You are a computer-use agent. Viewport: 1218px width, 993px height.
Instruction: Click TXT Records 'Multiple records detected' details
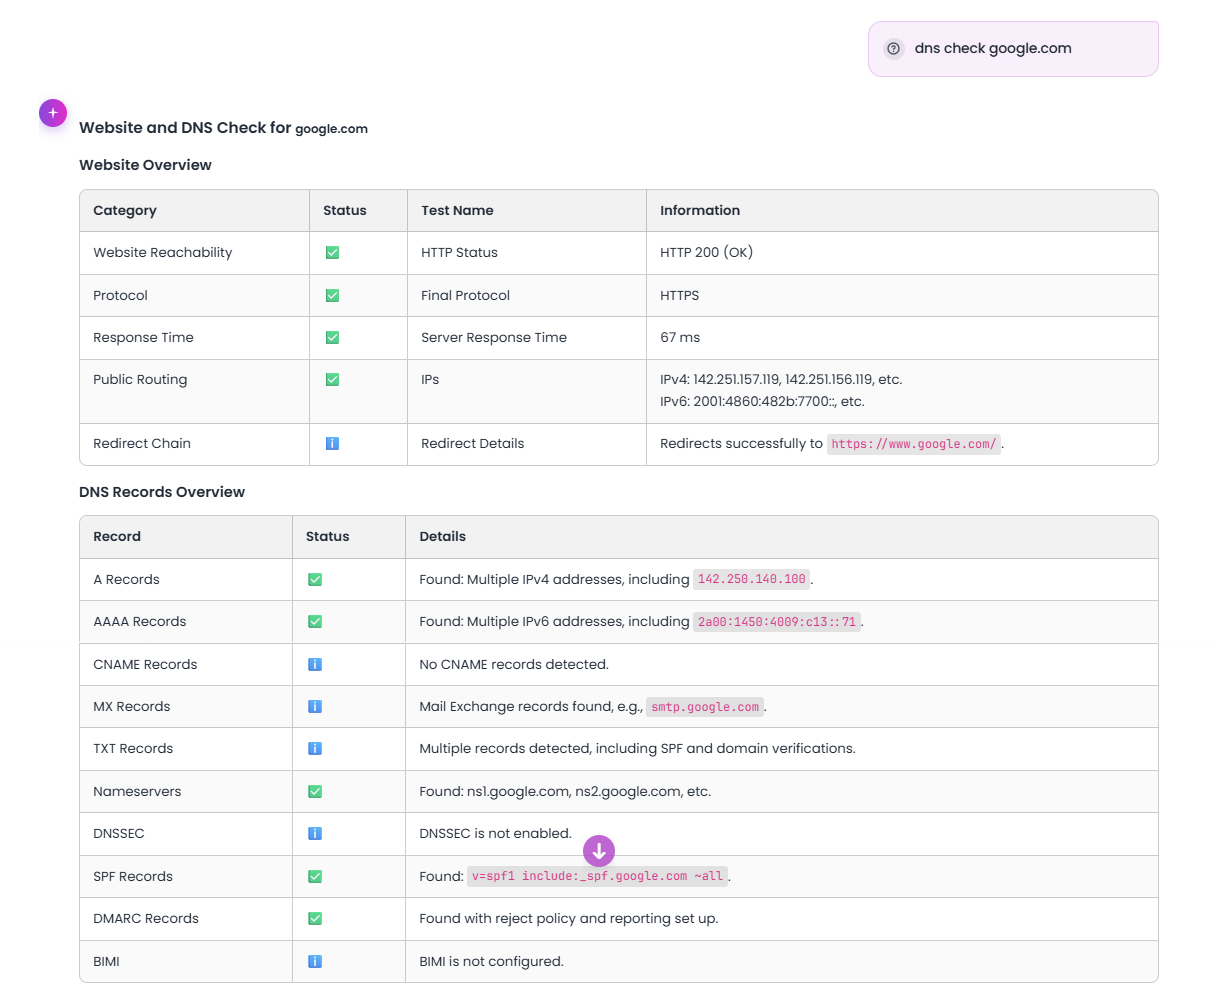pyautogui.click(x=637, y=749)
